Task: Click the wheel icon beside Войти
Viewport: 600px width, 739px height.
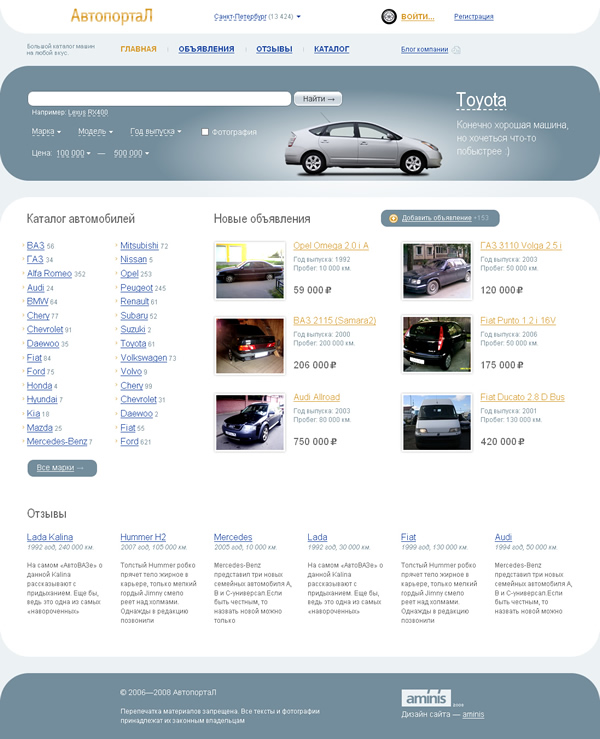Action: click(x=389, y=16)
